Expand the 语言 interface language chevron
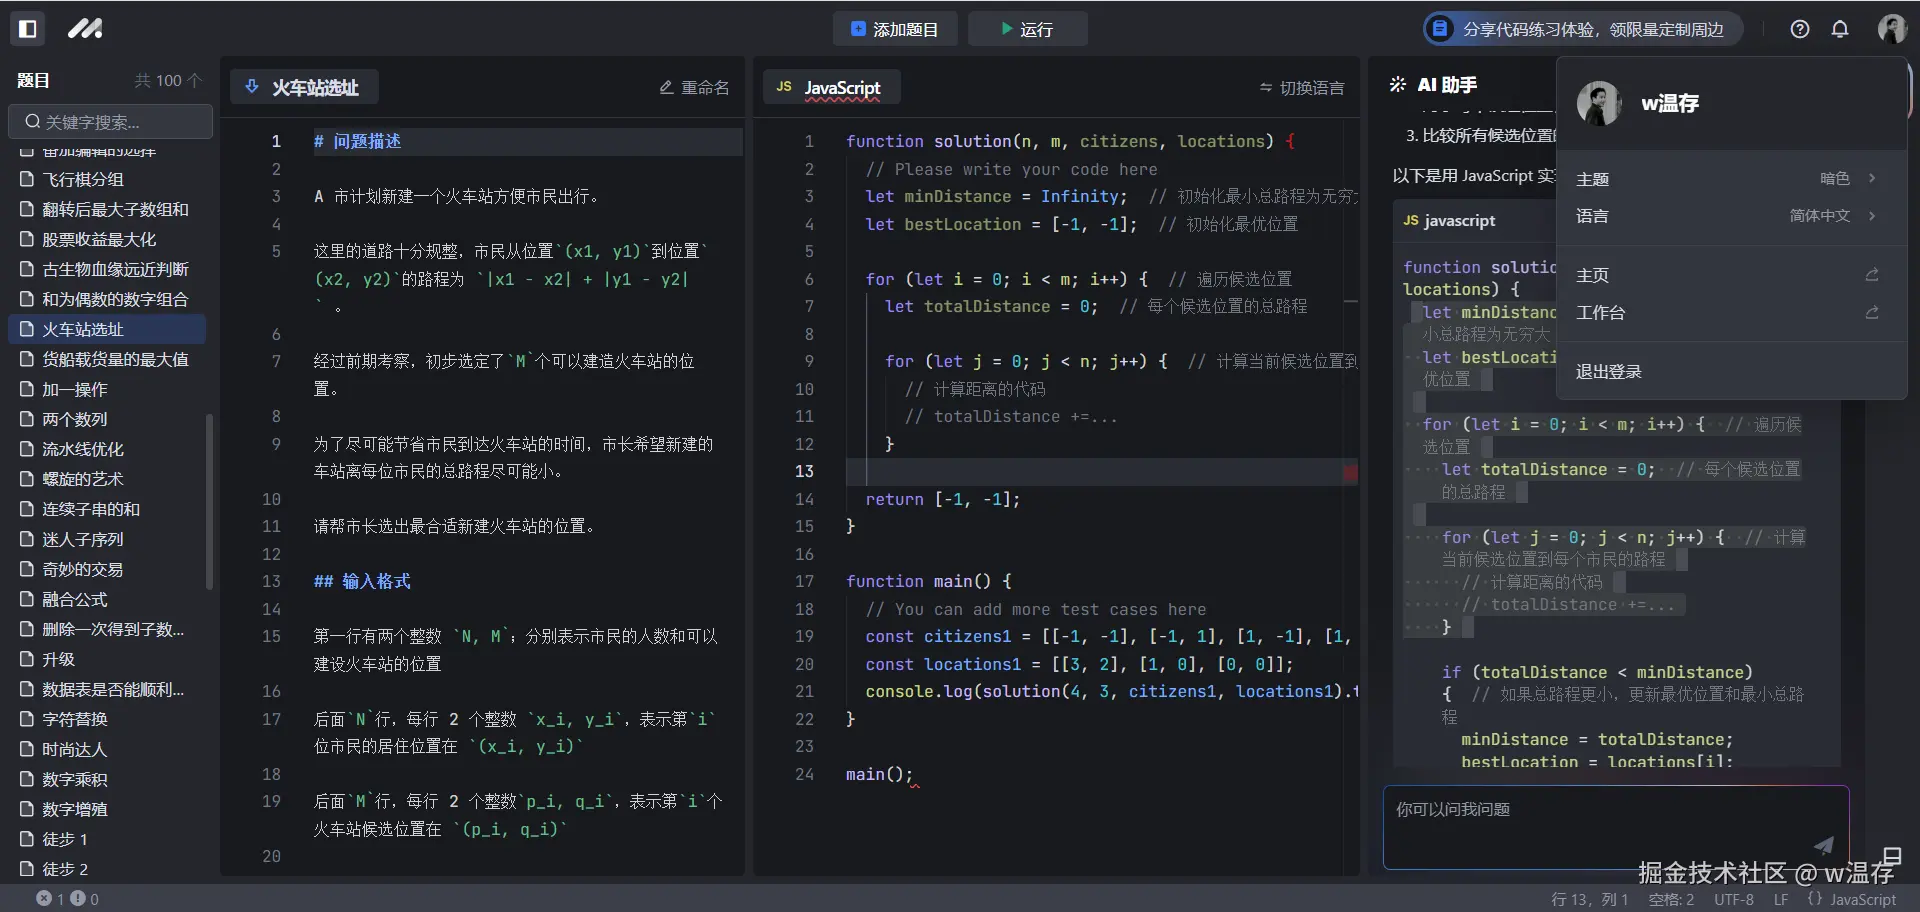Image resolution: width=1920 pixels, height=912 pixels. tap(1871, 216)
